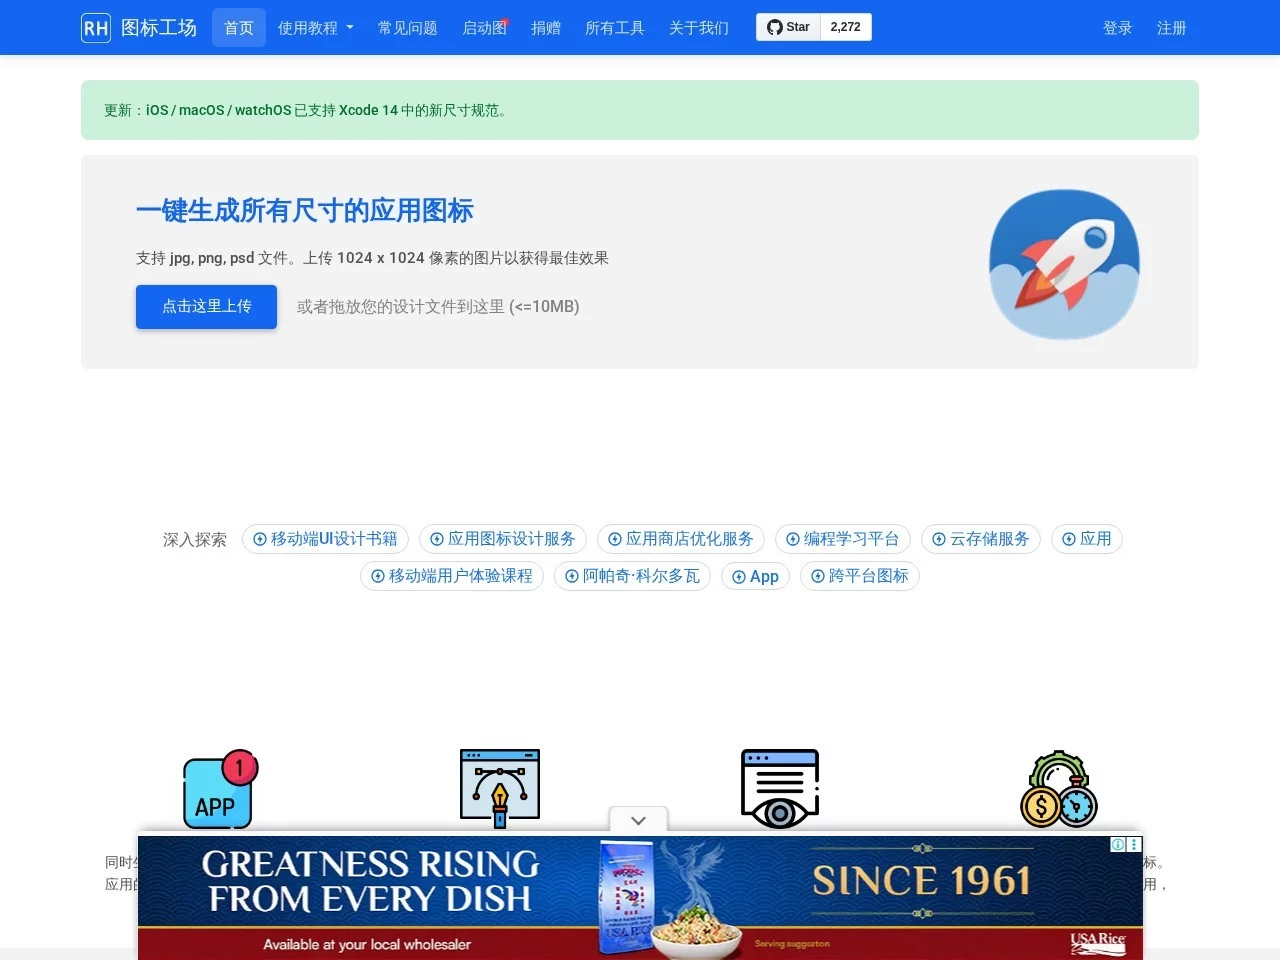
Task: Click the RH logo icon in navbar
Action: [95, 27]
